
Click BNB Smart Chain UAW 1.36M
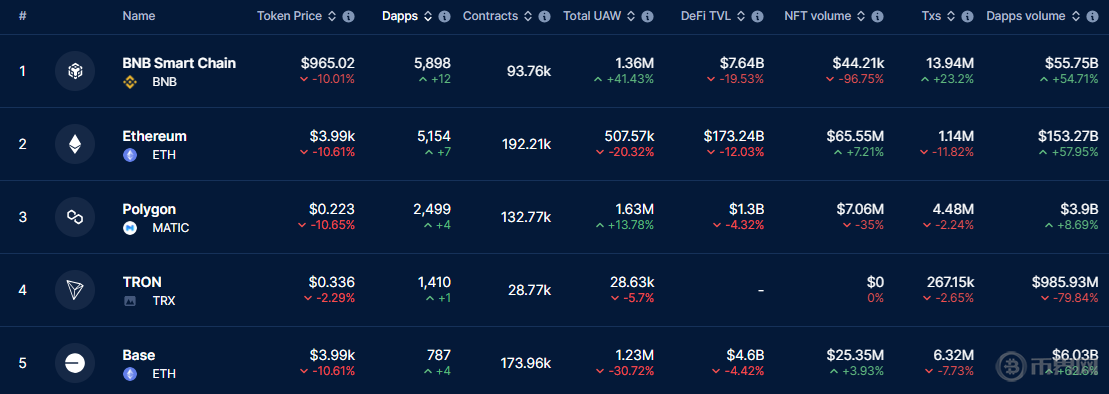[635, 63]
